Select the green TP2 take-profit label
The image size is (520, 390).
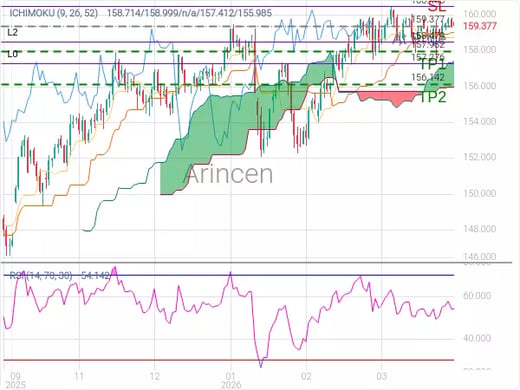pyautogui.click(x=432, y=97)
